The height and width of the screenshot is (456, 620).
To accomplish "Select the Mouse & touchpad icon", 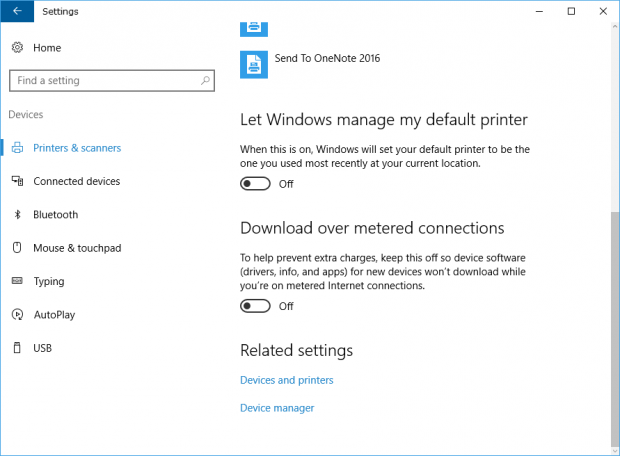I will [x=17, y=248].
